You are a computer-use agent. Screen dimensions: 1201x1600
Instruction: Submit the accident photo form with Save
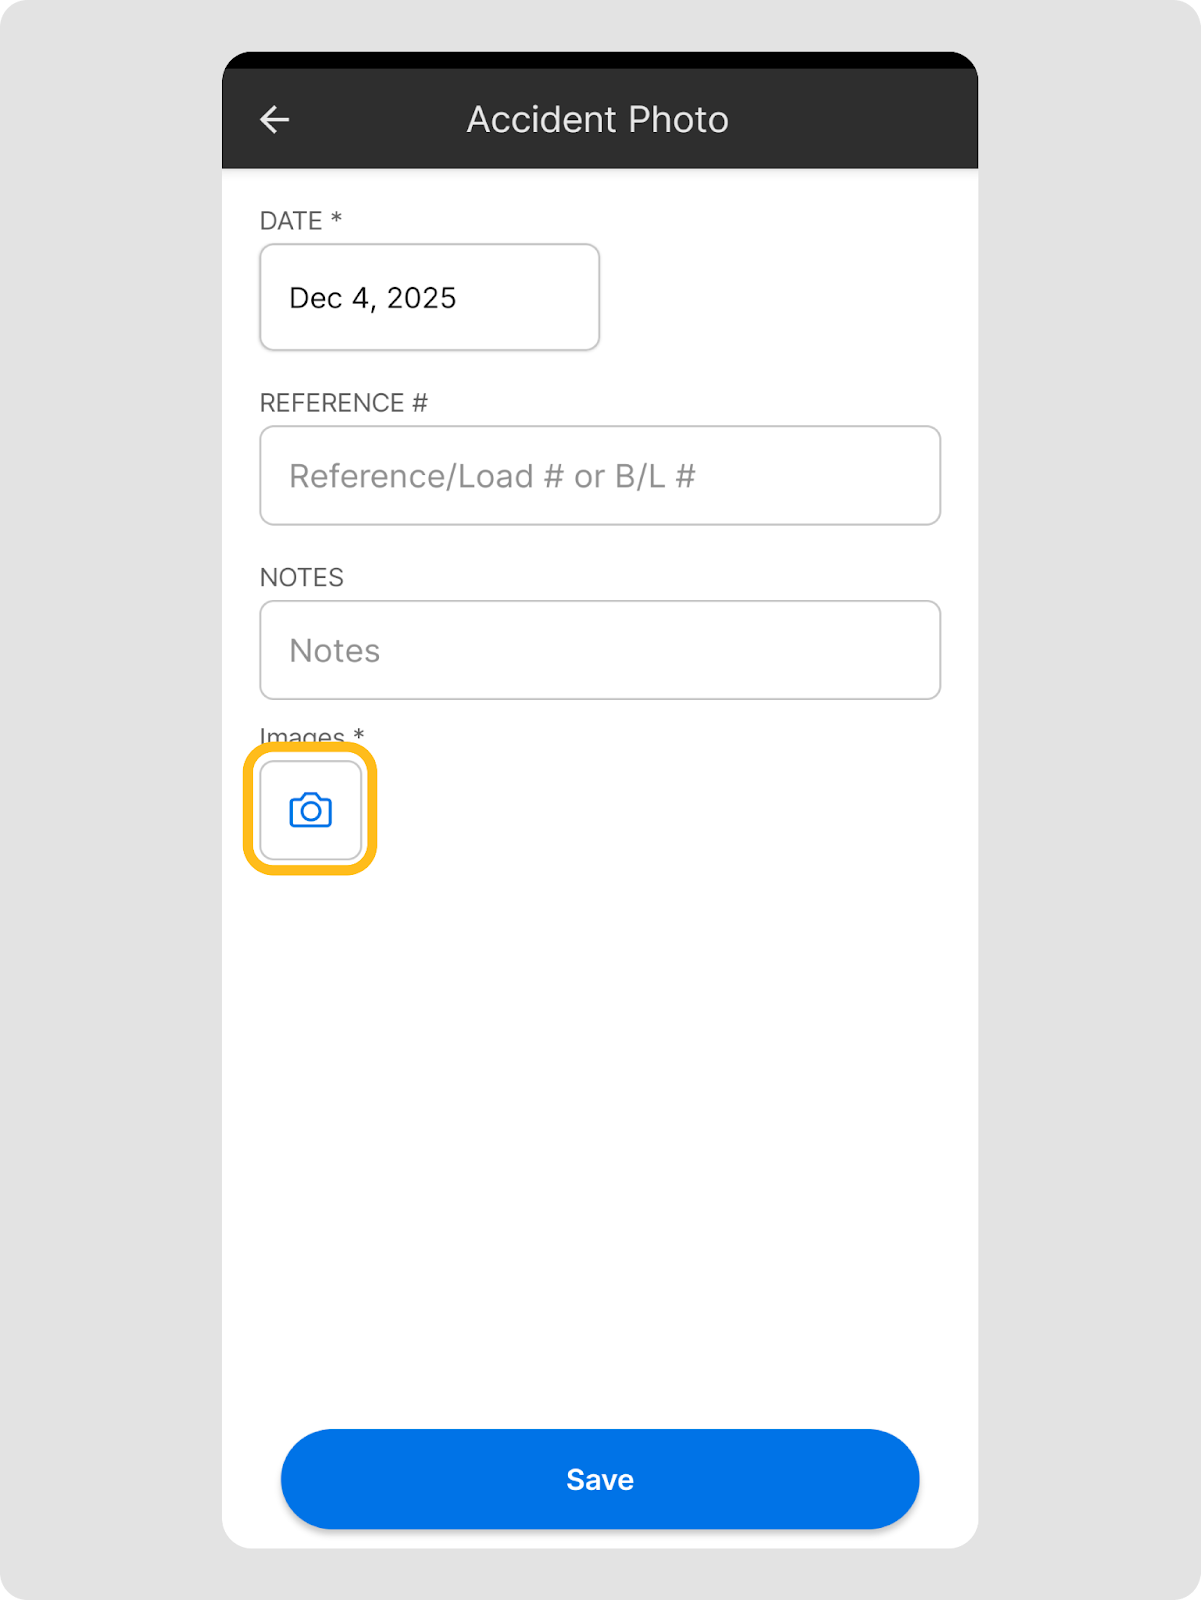click(600, 1479)
